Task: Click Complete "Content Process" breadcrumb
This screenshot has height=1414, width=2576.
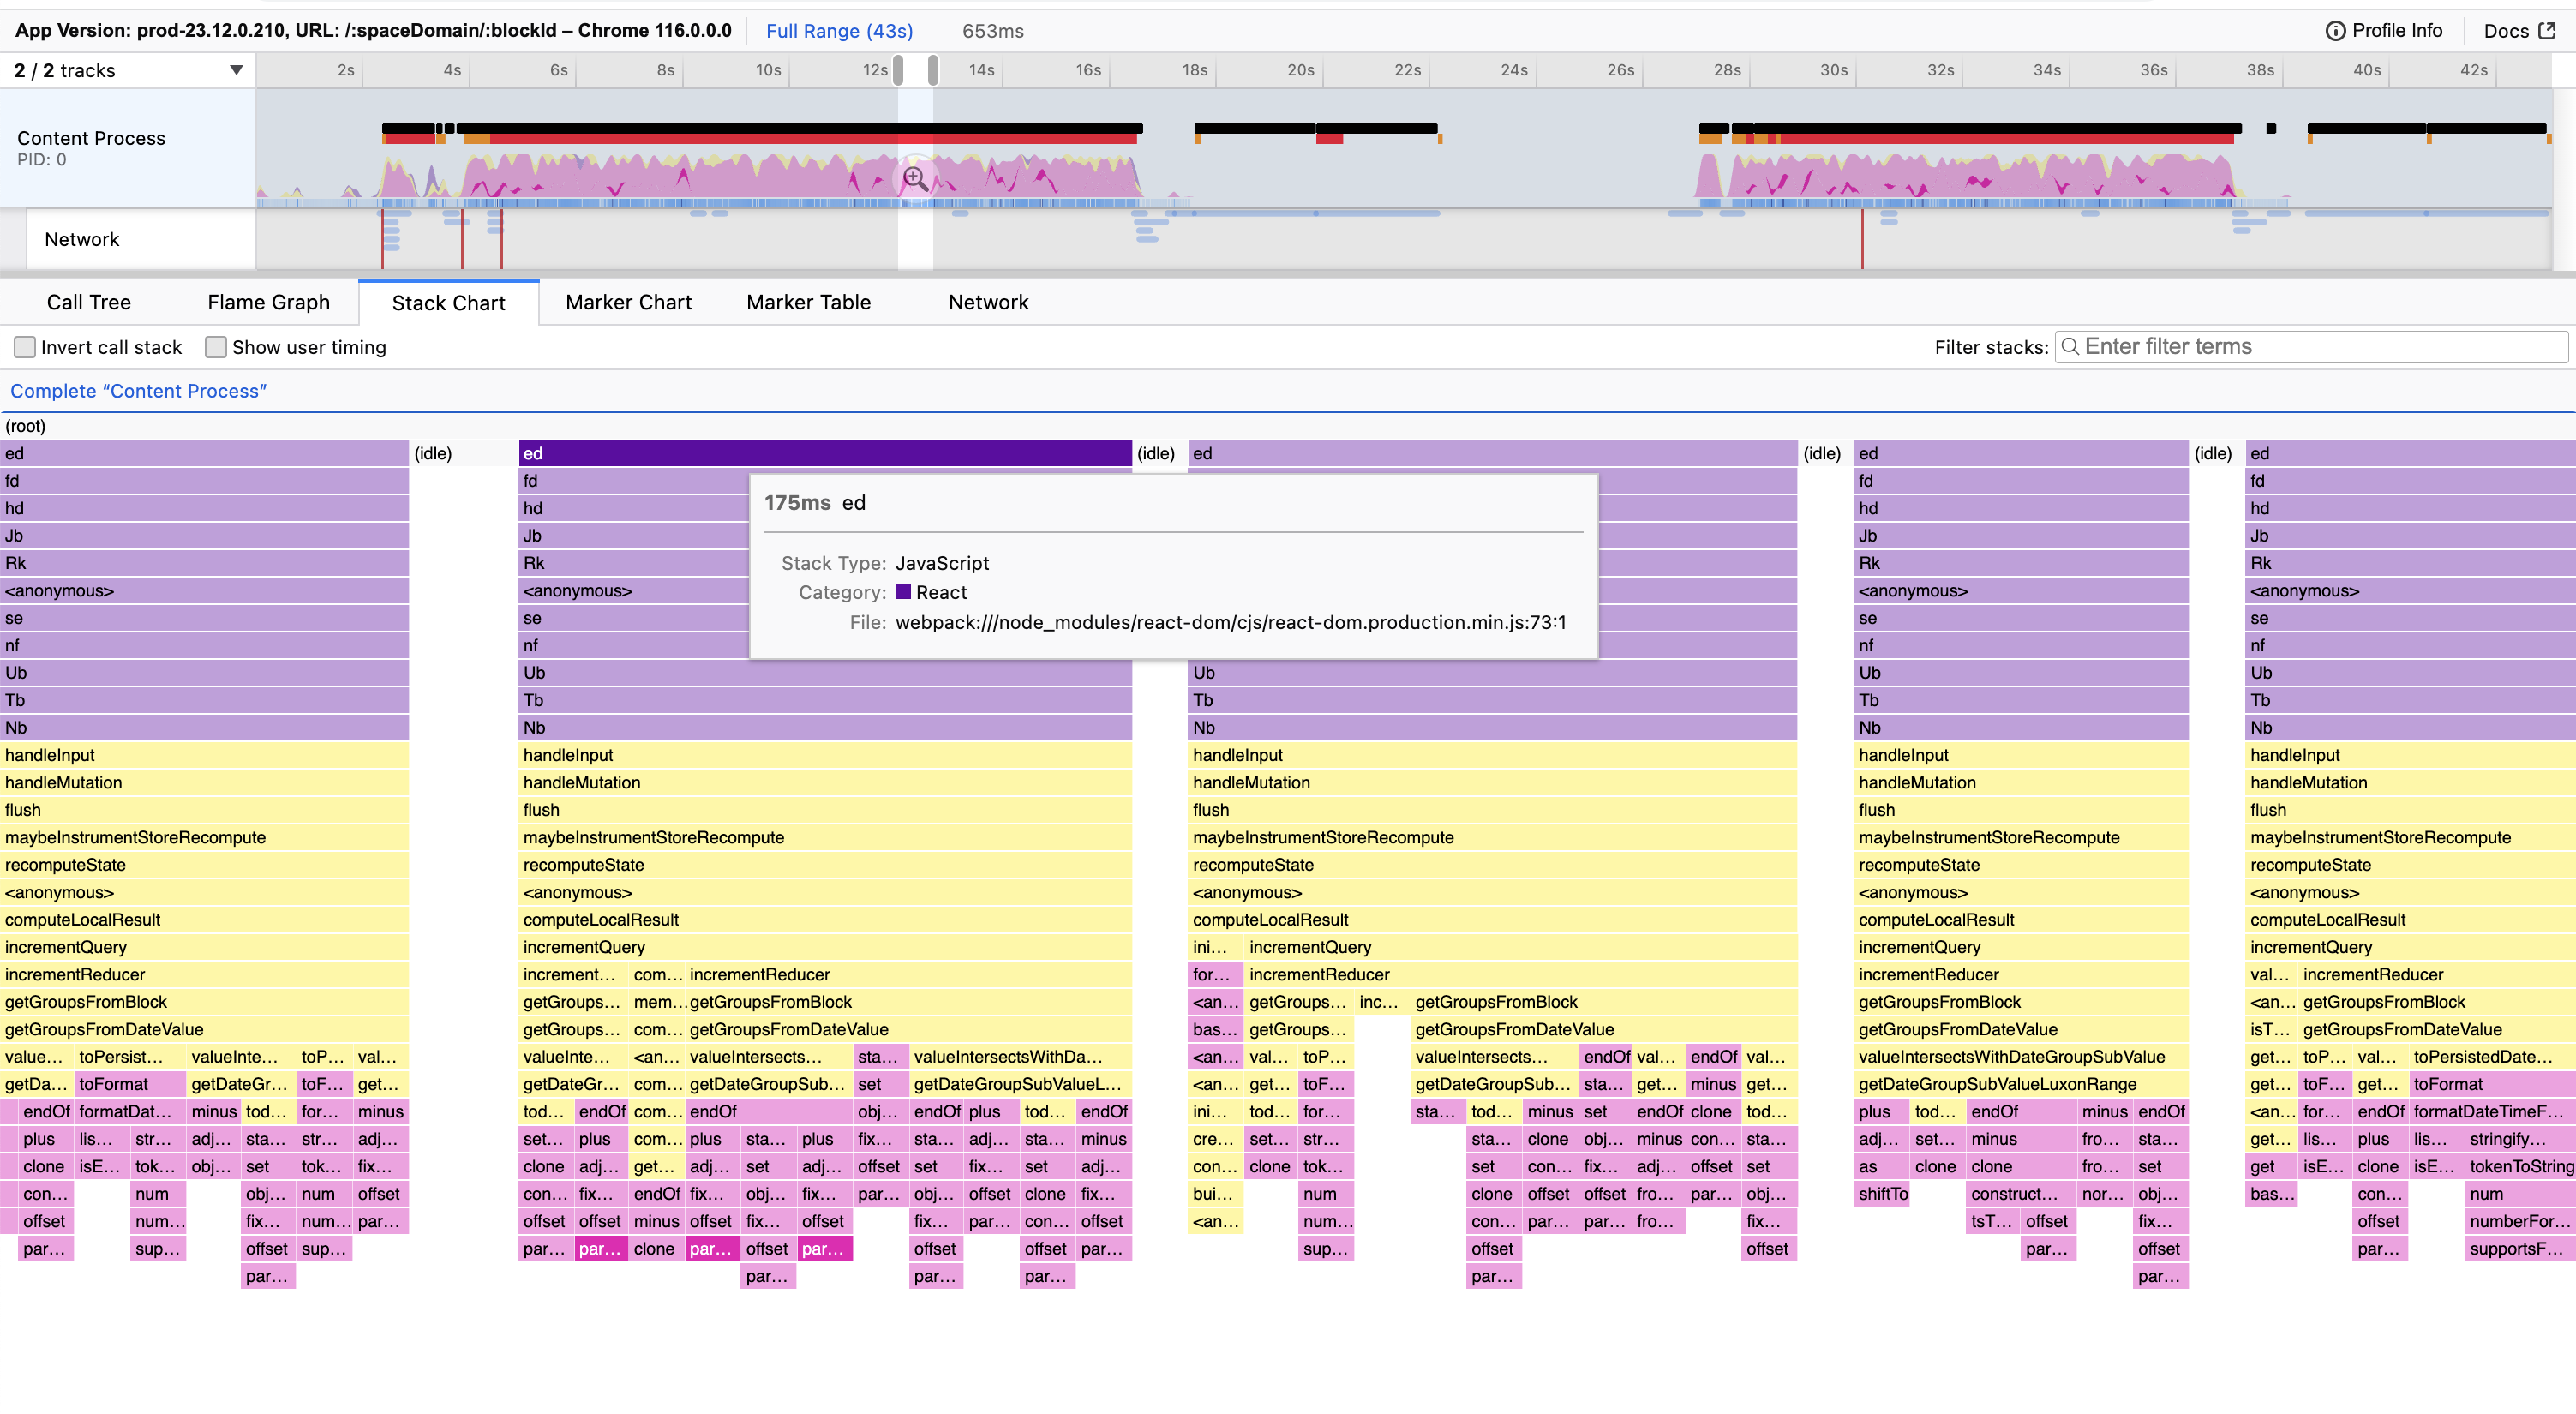Action: [138, 391]
